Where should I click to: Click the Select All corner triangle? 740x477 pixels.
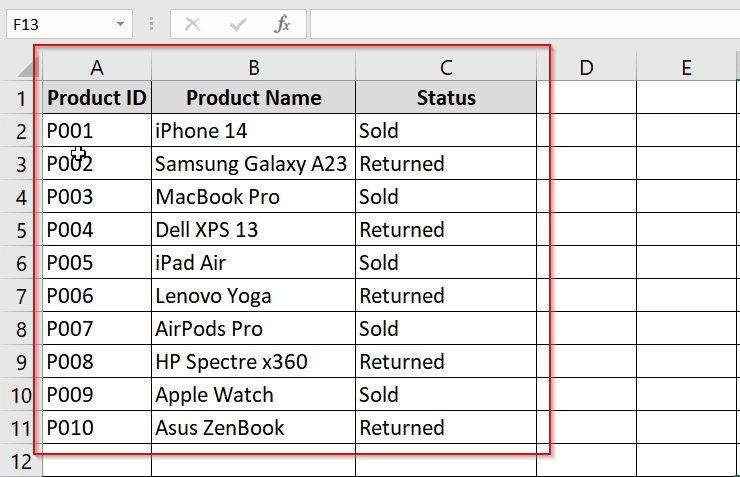(x=28, y=68)
